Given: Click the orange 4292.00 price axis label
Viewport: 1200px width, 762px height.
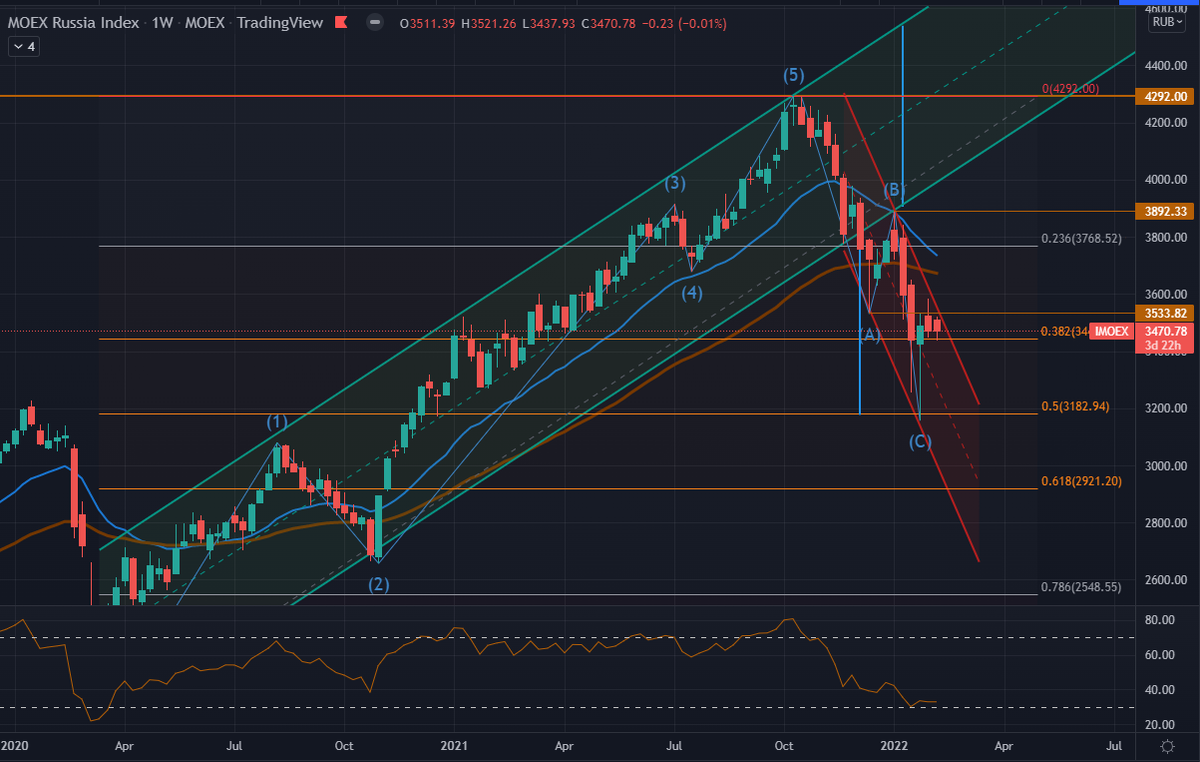Looking at the screenshot, I should [1166, 97].
